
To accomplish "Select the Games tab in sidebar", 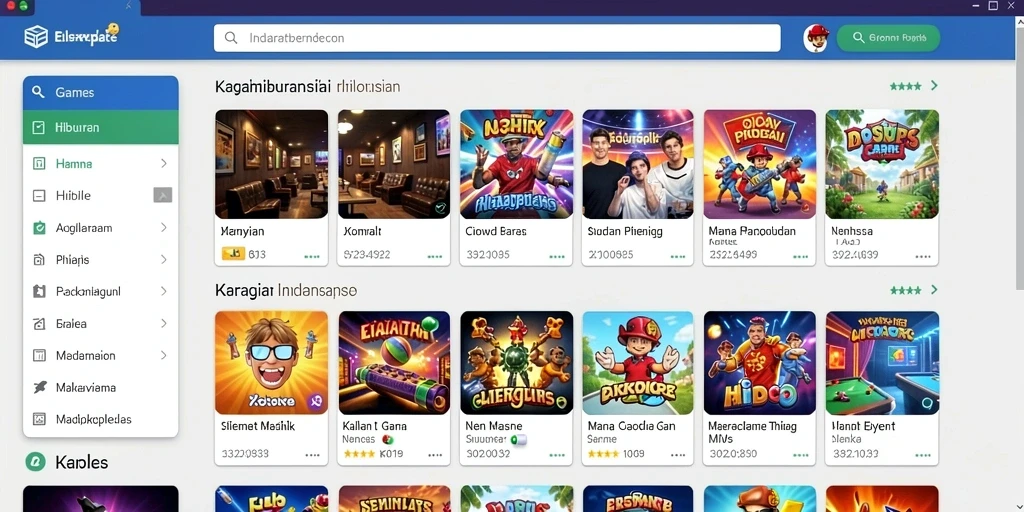I will 101,93.
